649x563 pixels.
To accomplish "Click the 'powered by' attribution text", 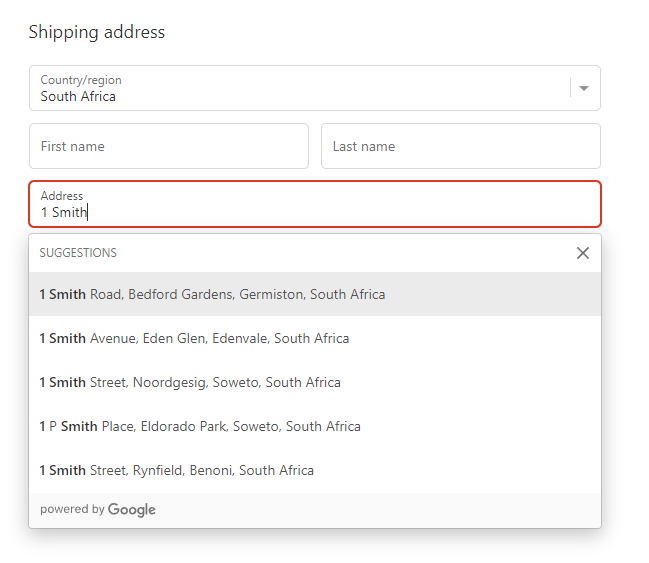I will pos(72,510).
